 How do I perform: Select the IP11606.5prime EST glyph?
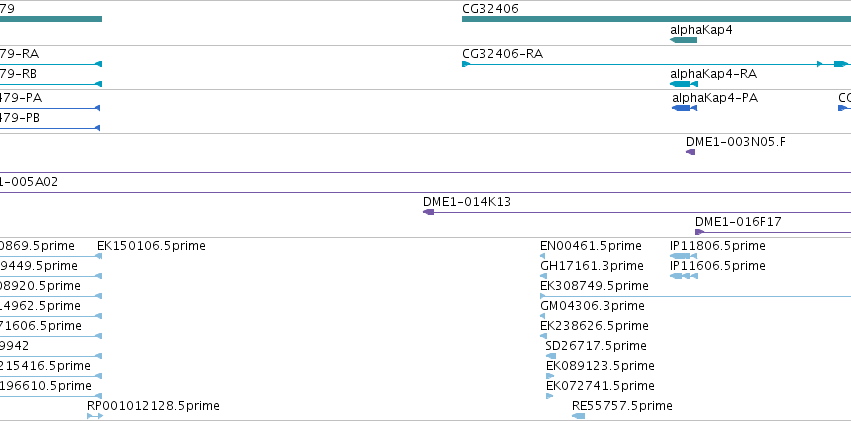684,276
